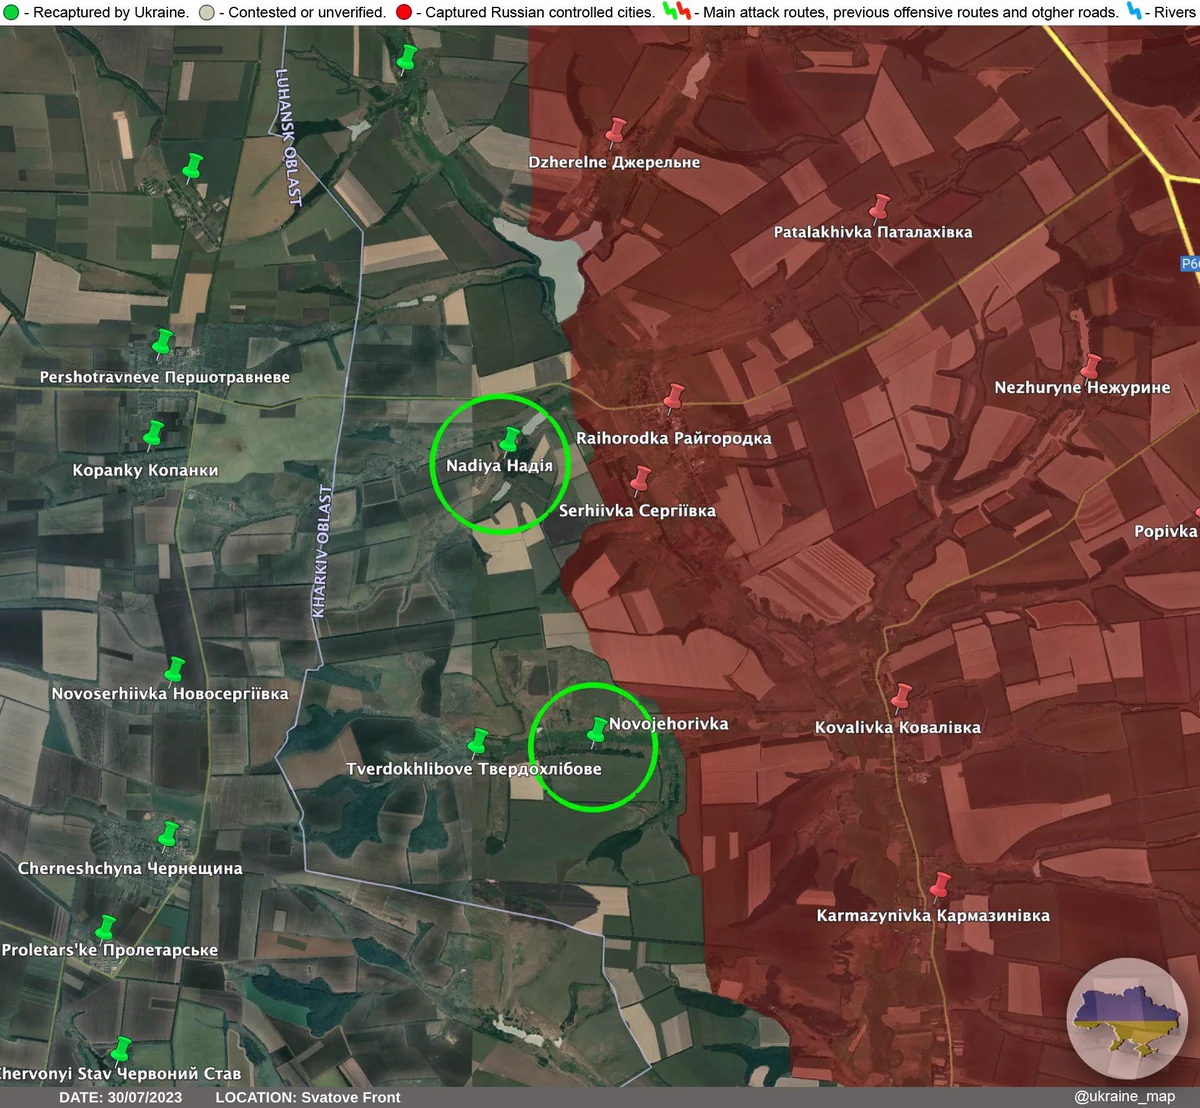1200x1108 pixels.
Task: Click the green pin above Tverdokhlibove
Action: click(479, 741)
